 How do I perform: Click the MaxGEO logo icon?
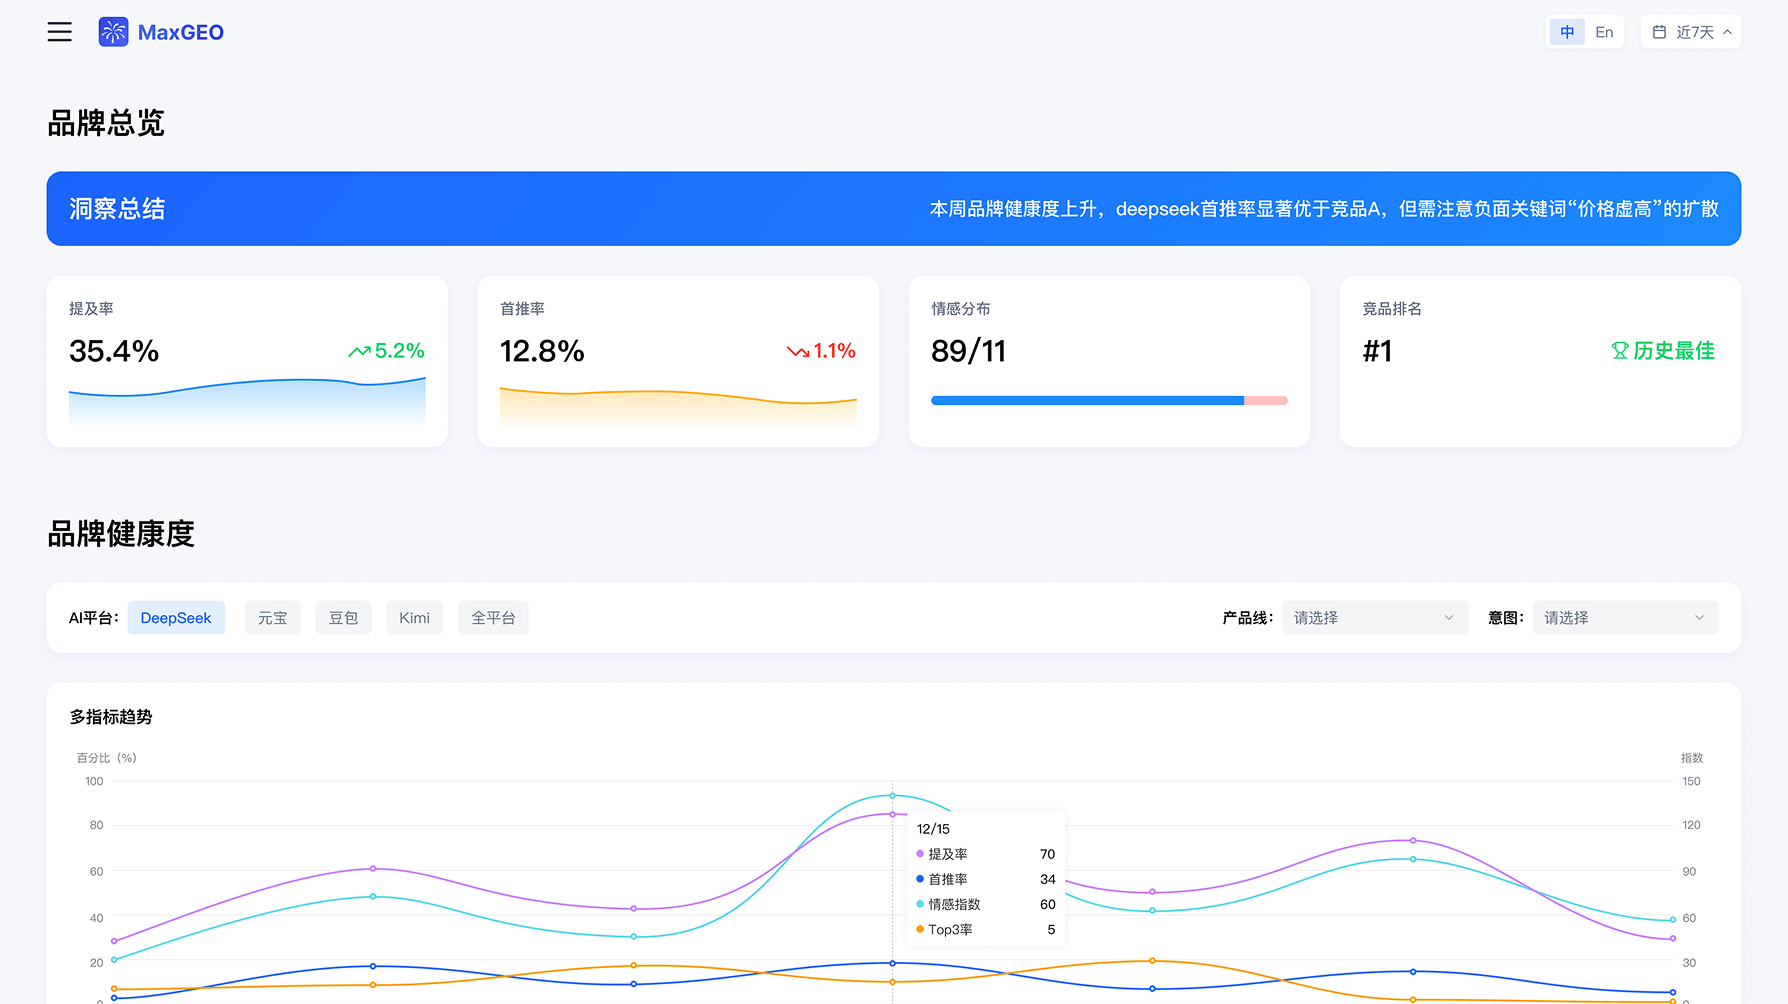[113, 31]
